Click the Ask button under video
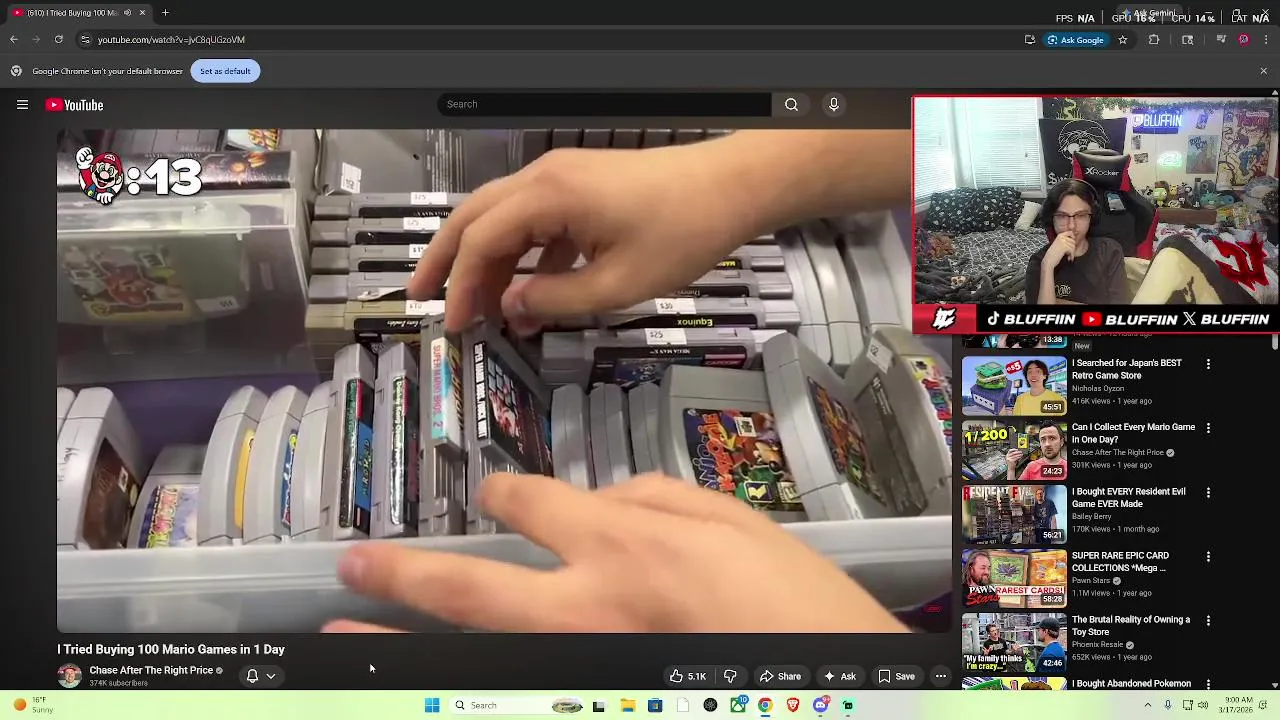 point(839,677)
